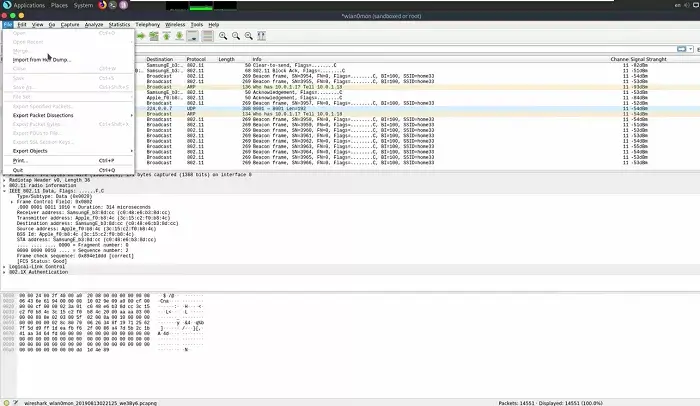Click the Protocol column header
This screenshot has height=406, width=700.
coord(197,59)
